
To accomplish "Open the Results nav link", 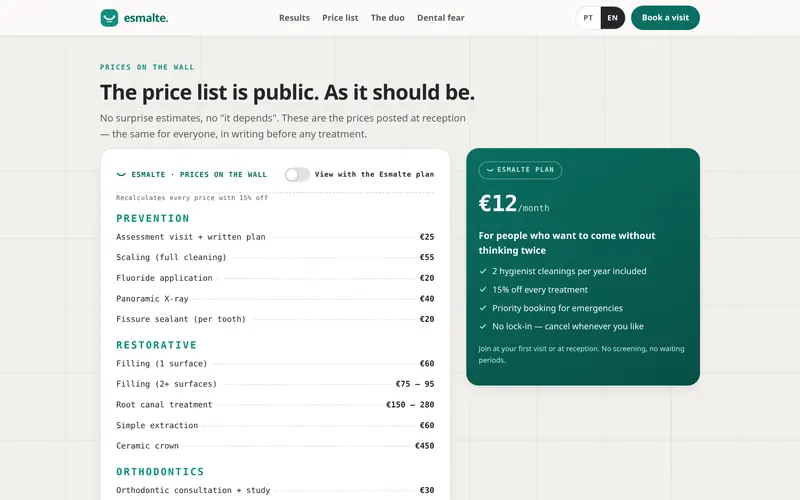I will pyautogui.click(x=294, y=18).
